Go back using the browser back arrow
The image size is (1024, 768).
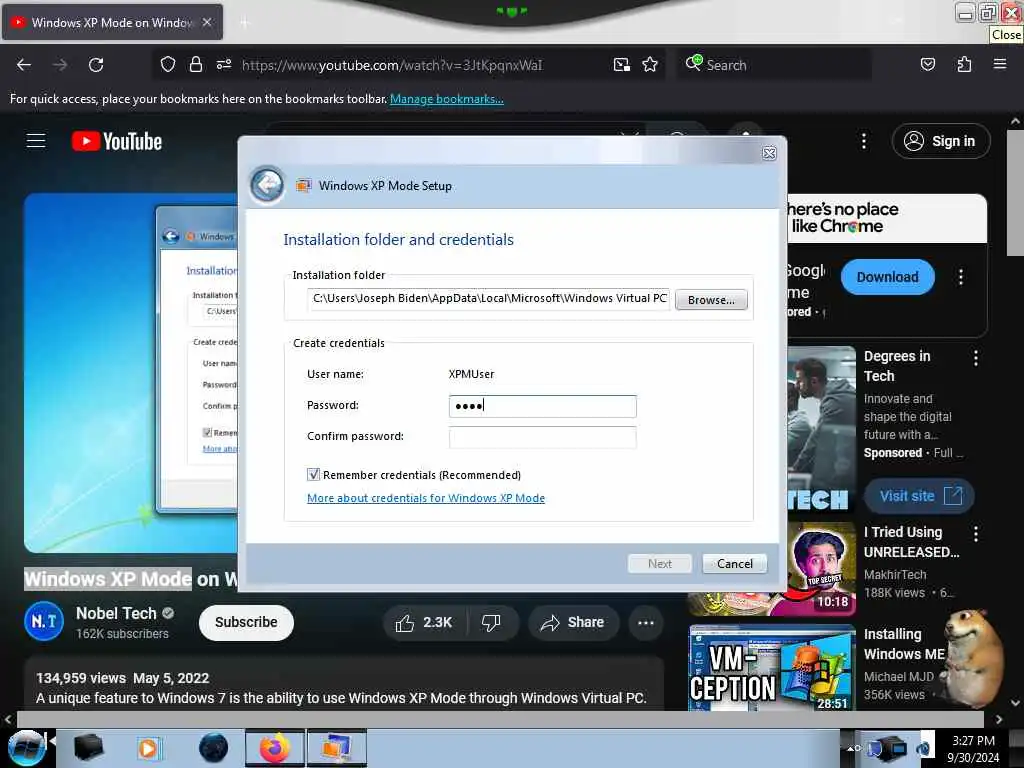24,65
